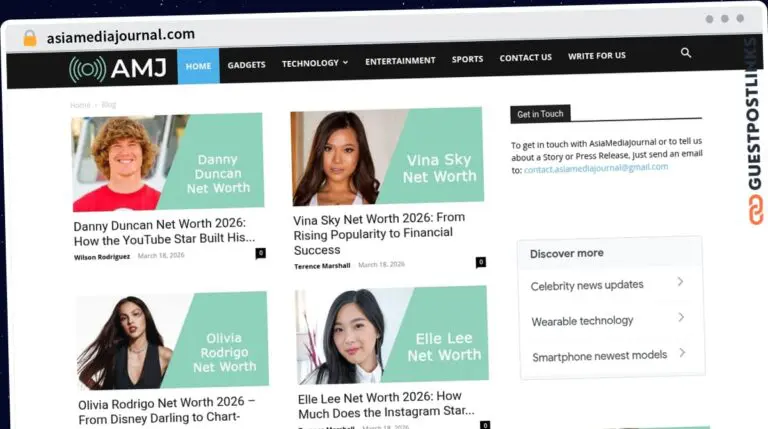Click the search magnifier icon
The height and width of the screenshot is (429, 768).
686,53
